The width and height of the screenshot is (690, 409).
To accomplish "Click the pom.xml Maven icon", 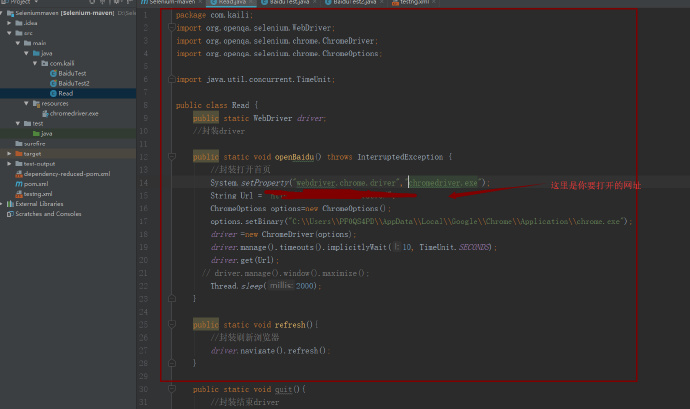I will 19,184.
